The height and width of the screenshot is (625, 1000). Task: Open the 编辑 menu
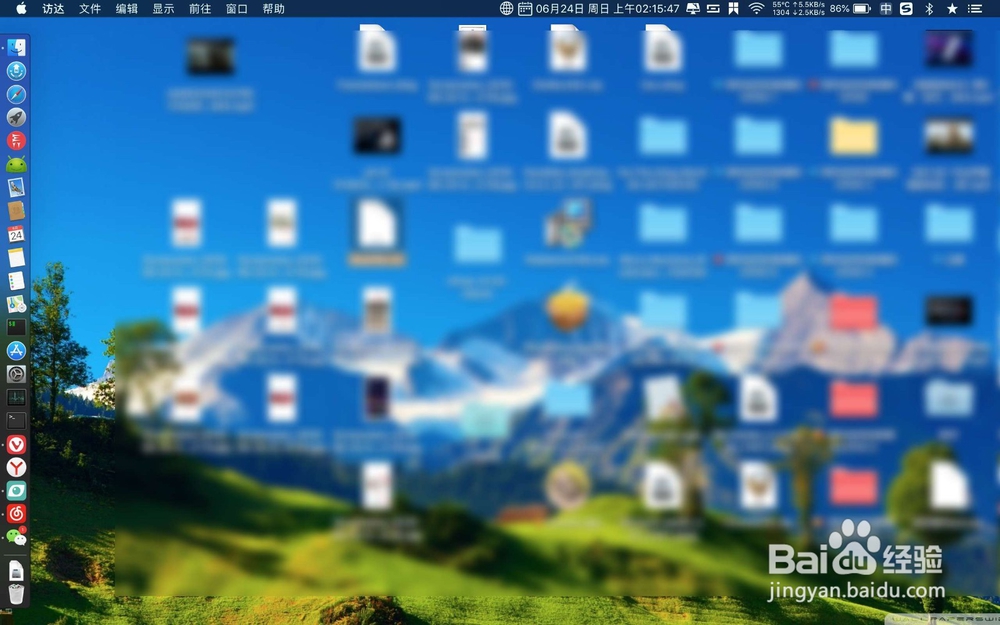tap(126, 8)
